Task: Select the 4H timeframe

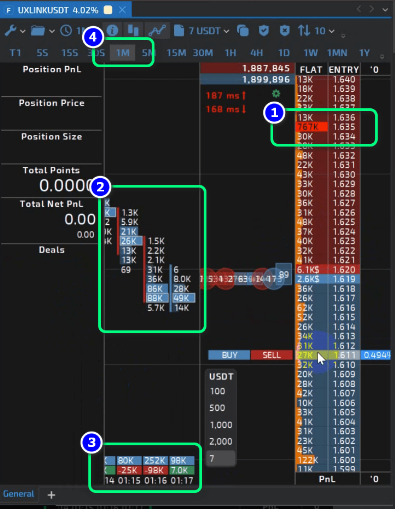Action: tap(257, 53)
